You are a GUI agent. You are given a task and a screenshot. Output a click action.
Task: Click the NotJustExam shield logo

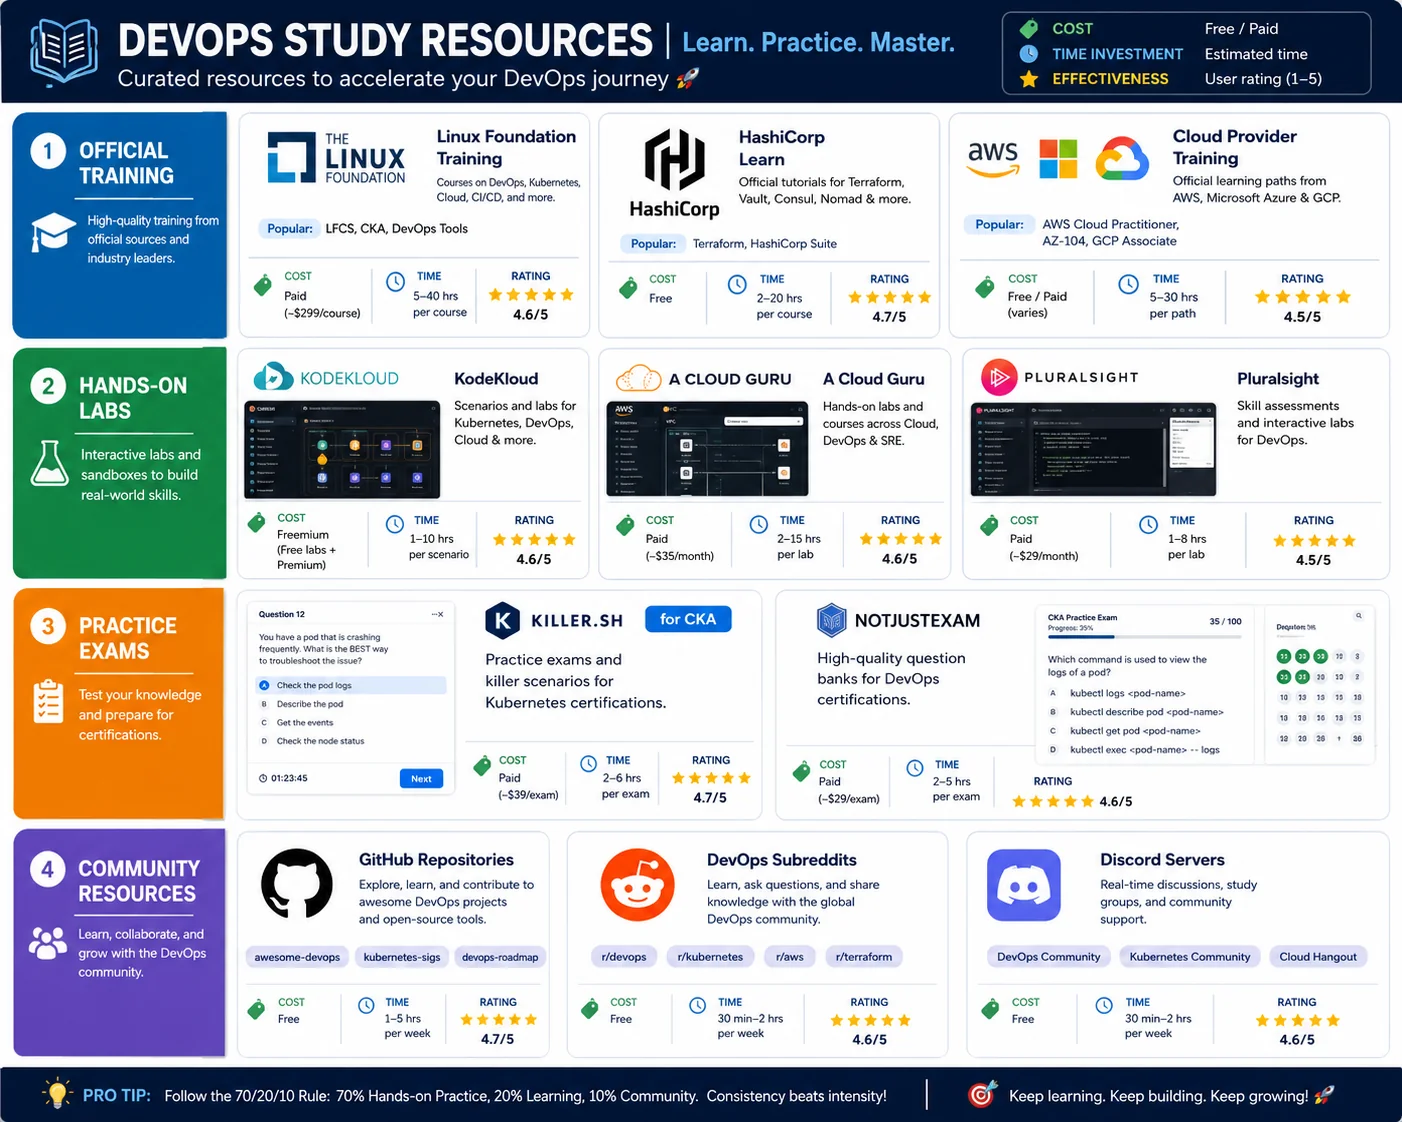click(832, 621)
